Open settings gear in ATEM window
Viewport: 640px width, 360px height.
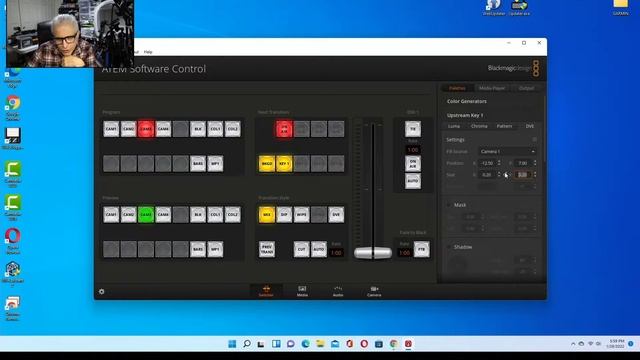click(x=102, y=291)
